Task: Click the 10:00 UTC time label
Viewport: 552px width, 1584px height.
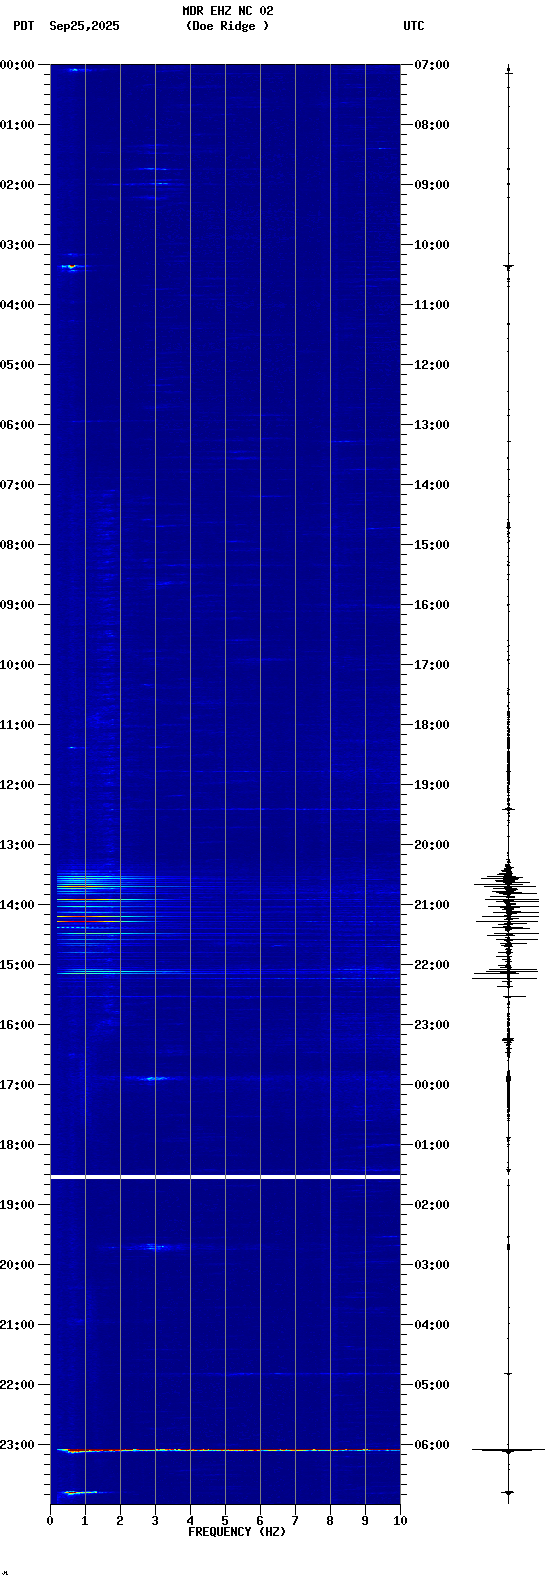Action: click(x=432, y=245)
